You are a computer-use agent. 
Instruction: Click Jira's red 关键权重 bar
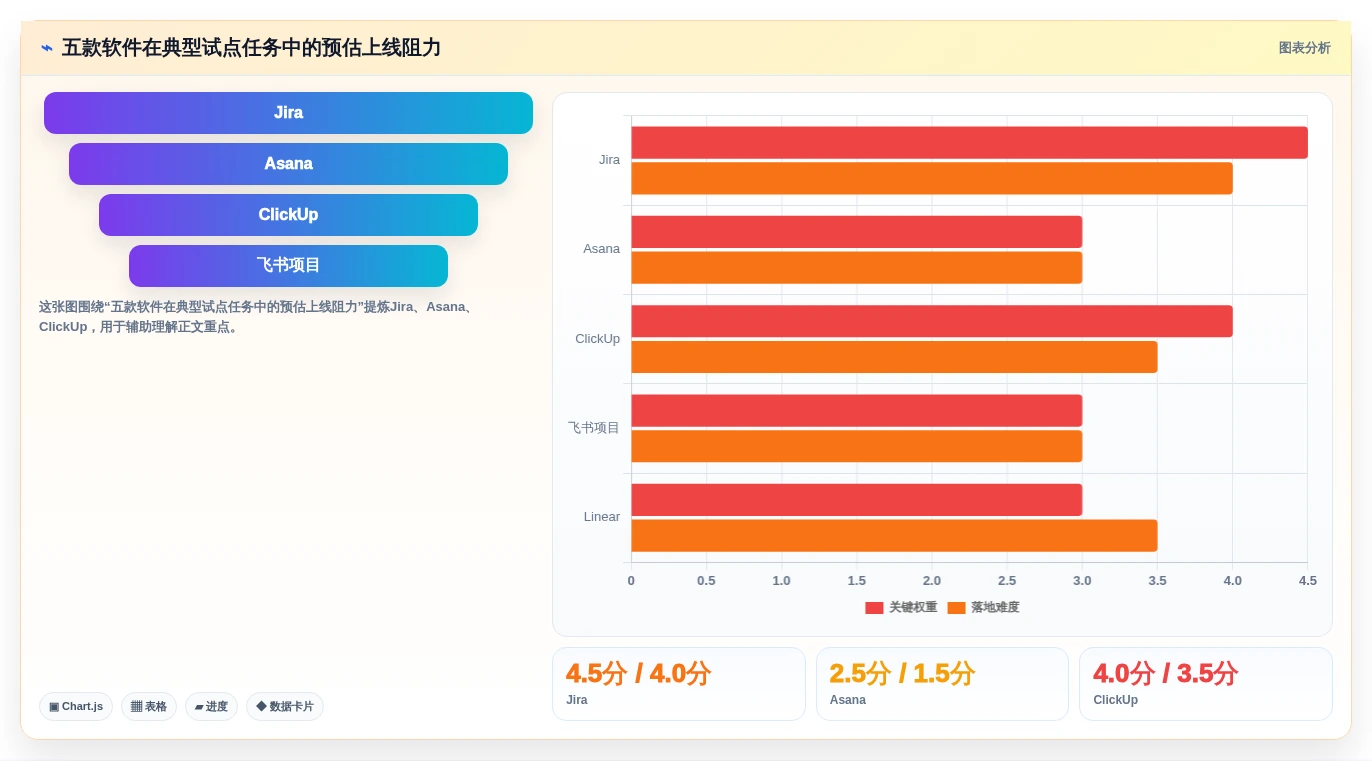coord(969,142)
